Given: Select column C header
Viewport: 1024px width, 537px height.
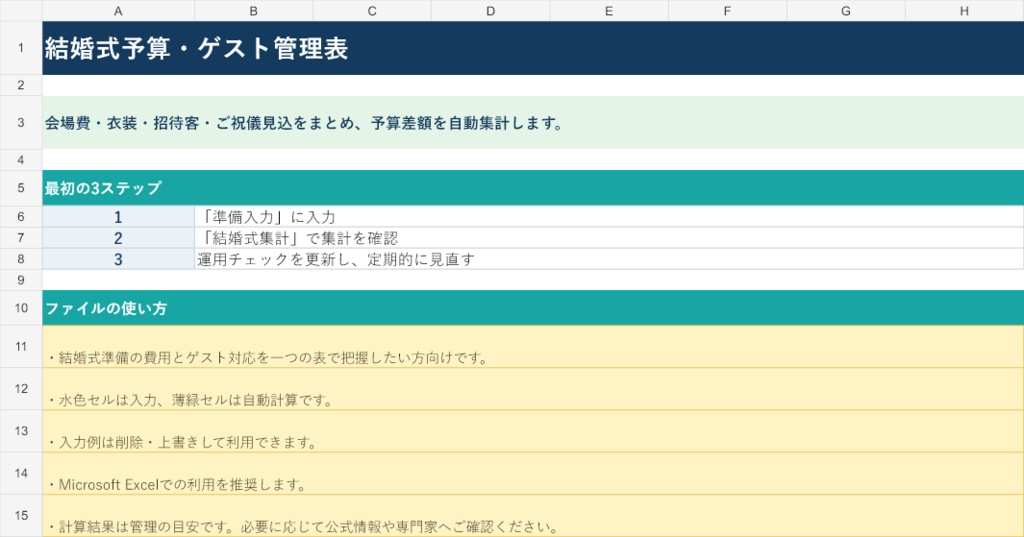Looking at the screenshot, I should coord(372,10).
